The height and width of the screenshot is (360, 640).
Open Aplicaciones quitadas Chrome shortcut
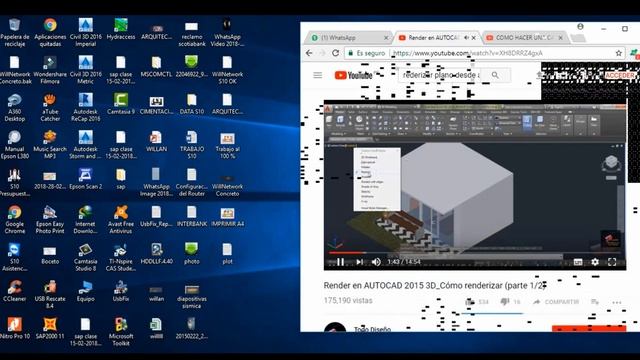50,32
